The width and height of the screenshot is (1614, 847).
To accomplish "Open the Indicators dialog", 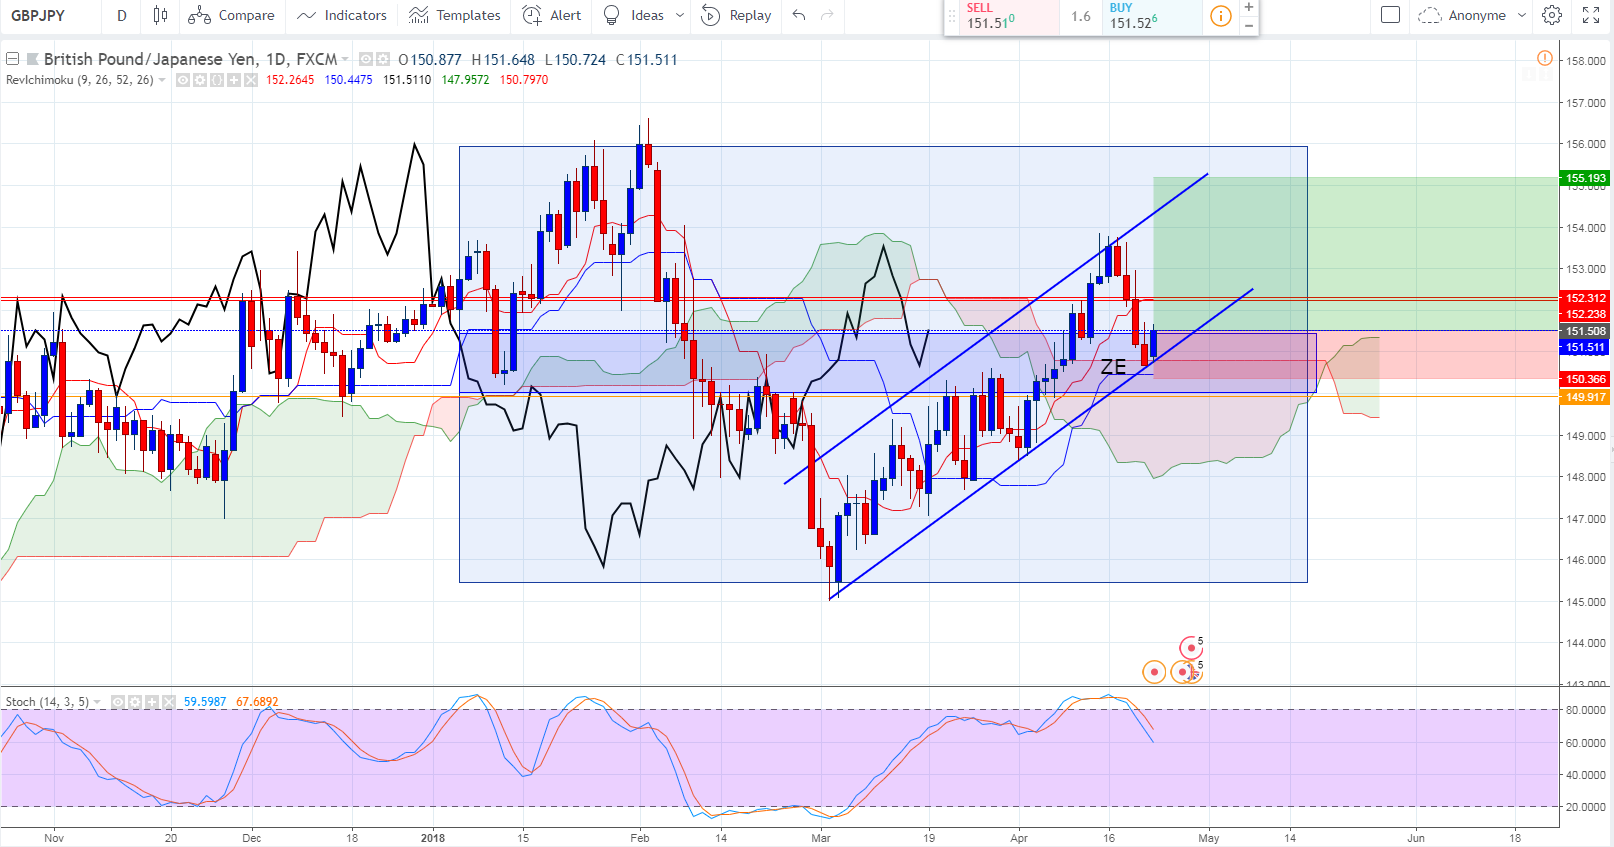I will click(x=342, y=15).
